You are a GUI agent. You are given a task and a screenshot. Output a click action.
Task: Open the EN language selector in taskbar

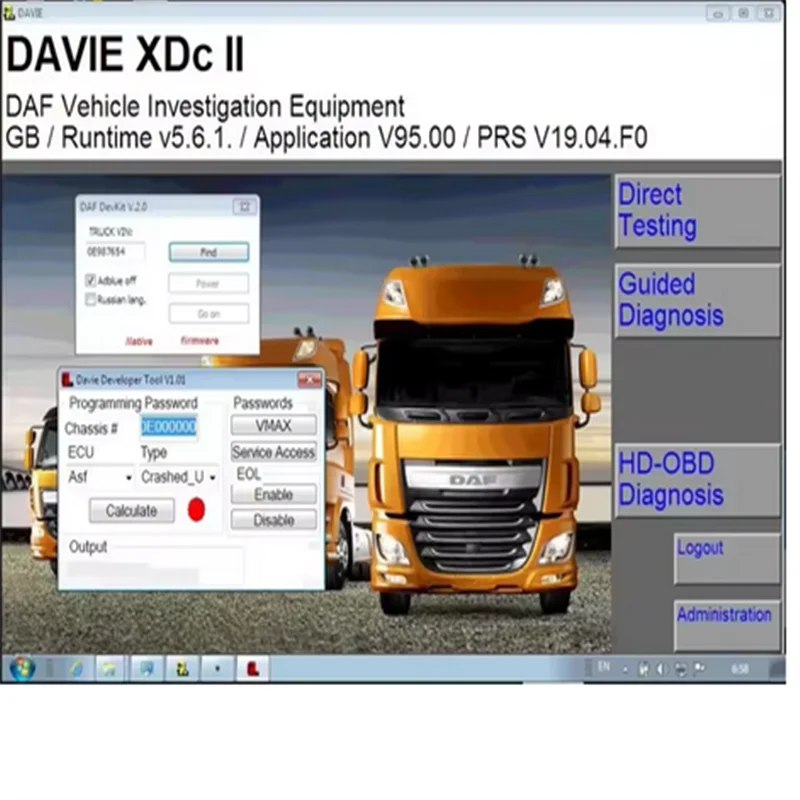(605, 667)
